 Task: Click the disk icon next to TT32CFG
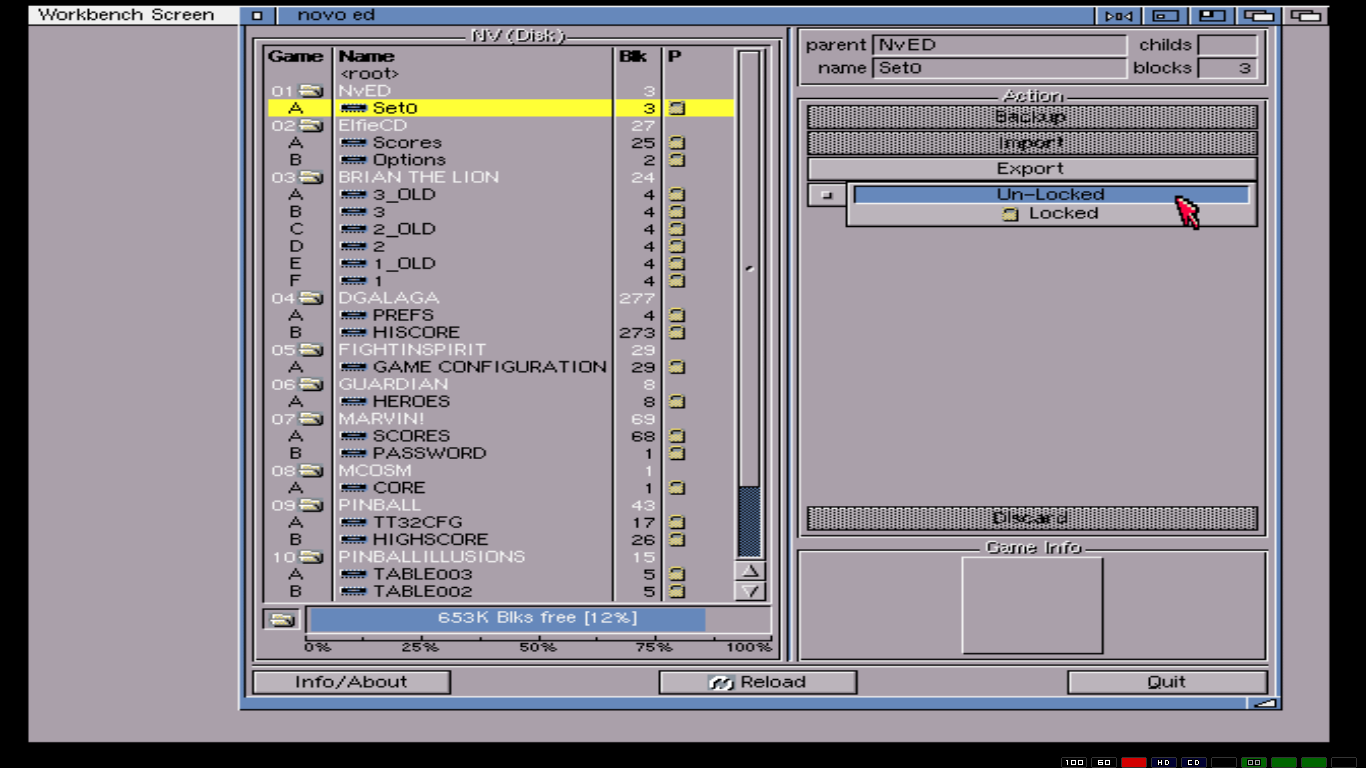pyautogui.click(x=353, y=522)
